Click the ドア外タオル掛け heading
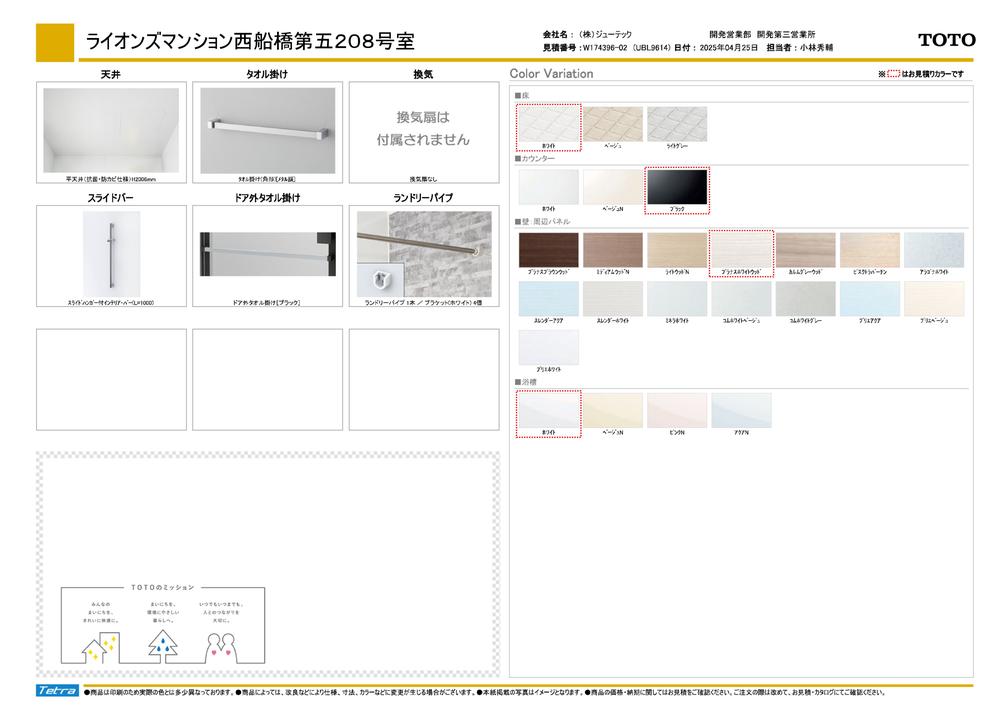The image size is (1000, 706). [x=267, y=198]
